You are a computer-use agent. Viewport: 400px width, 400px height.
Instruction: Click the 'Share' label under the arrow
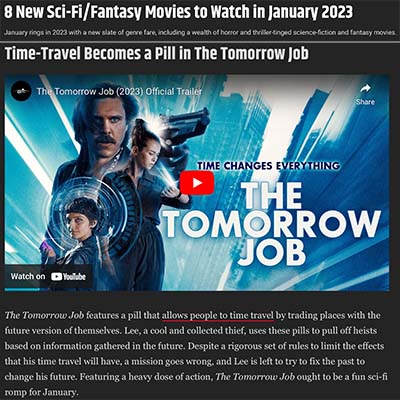tap(365, 102)
